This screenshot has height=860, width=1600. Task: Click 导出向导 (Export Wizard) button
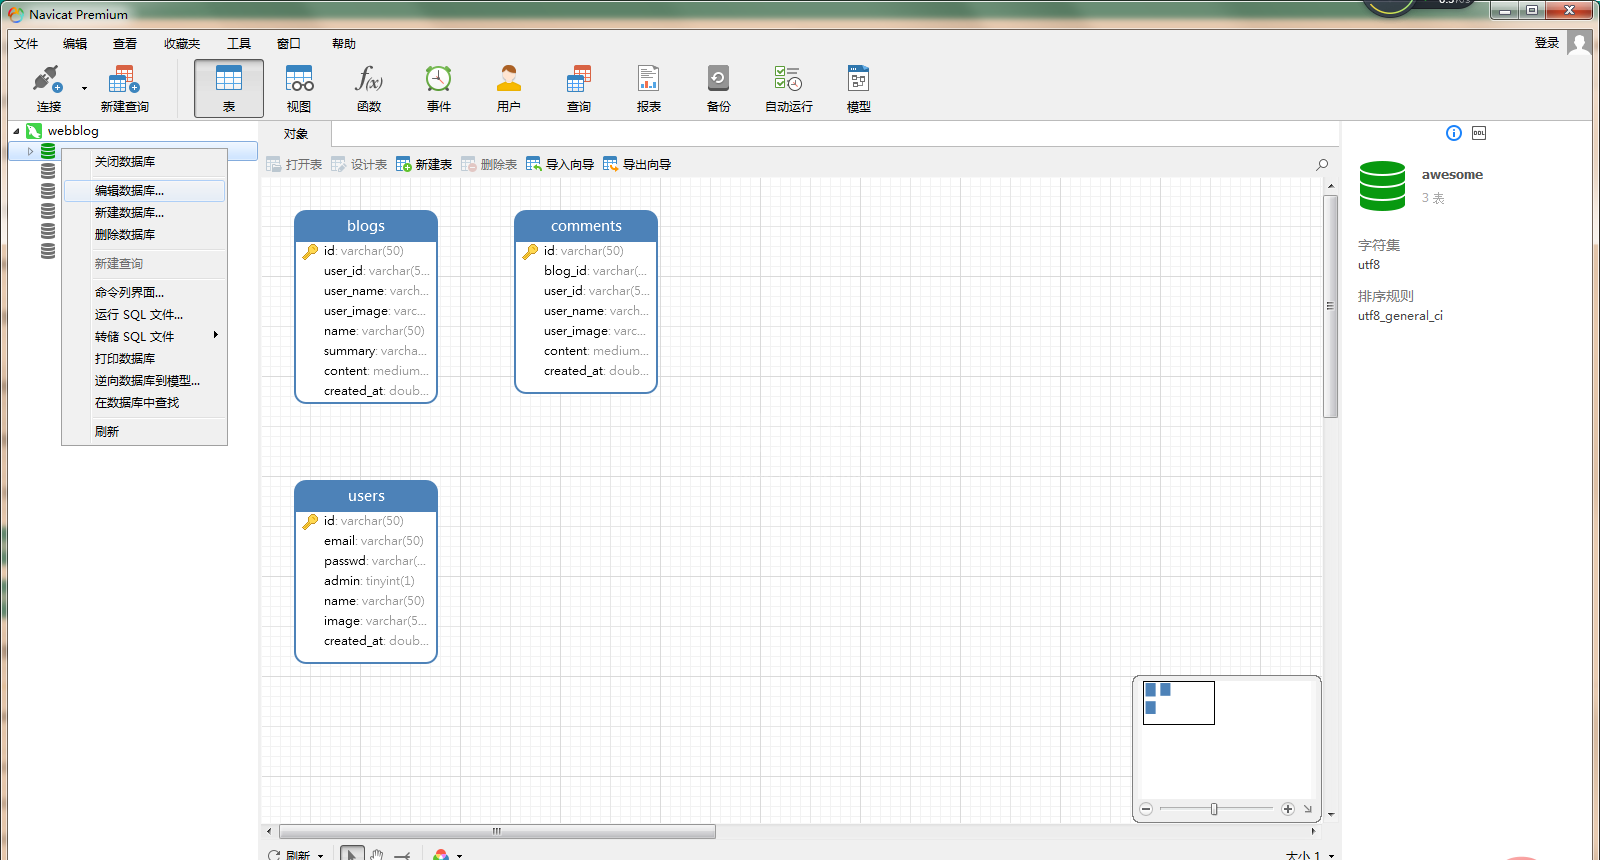pyautogui.click(x=637, y=164)
